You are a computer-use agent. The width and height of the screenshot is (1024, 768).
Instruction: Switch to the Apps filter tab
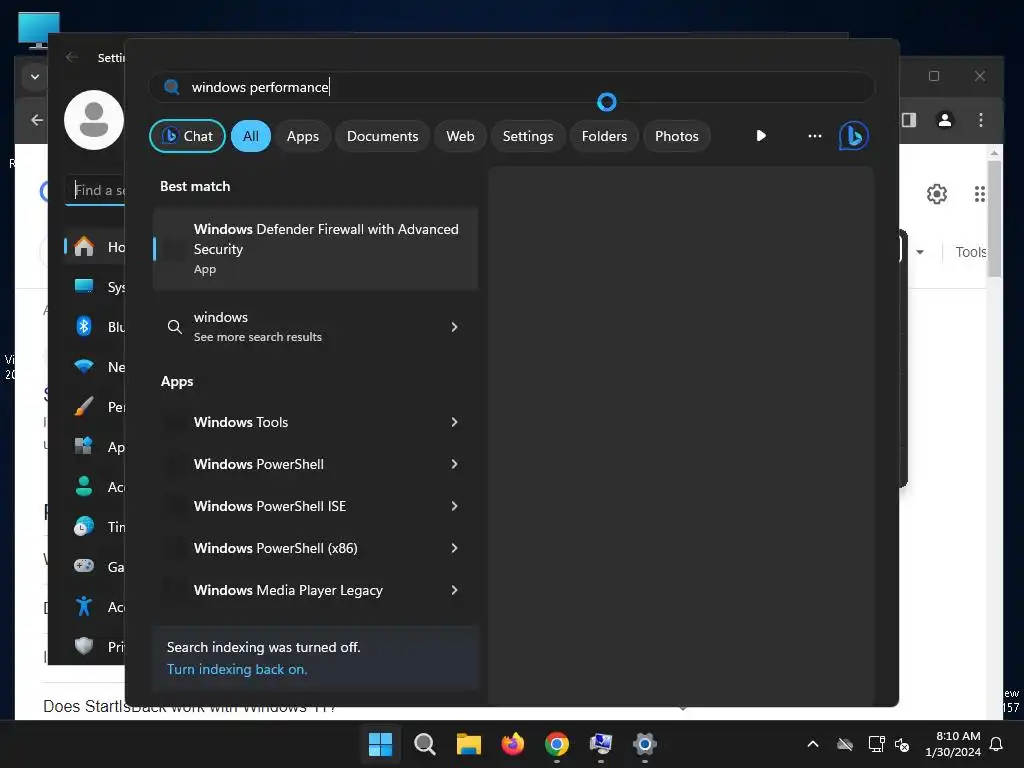coord(302,136)
